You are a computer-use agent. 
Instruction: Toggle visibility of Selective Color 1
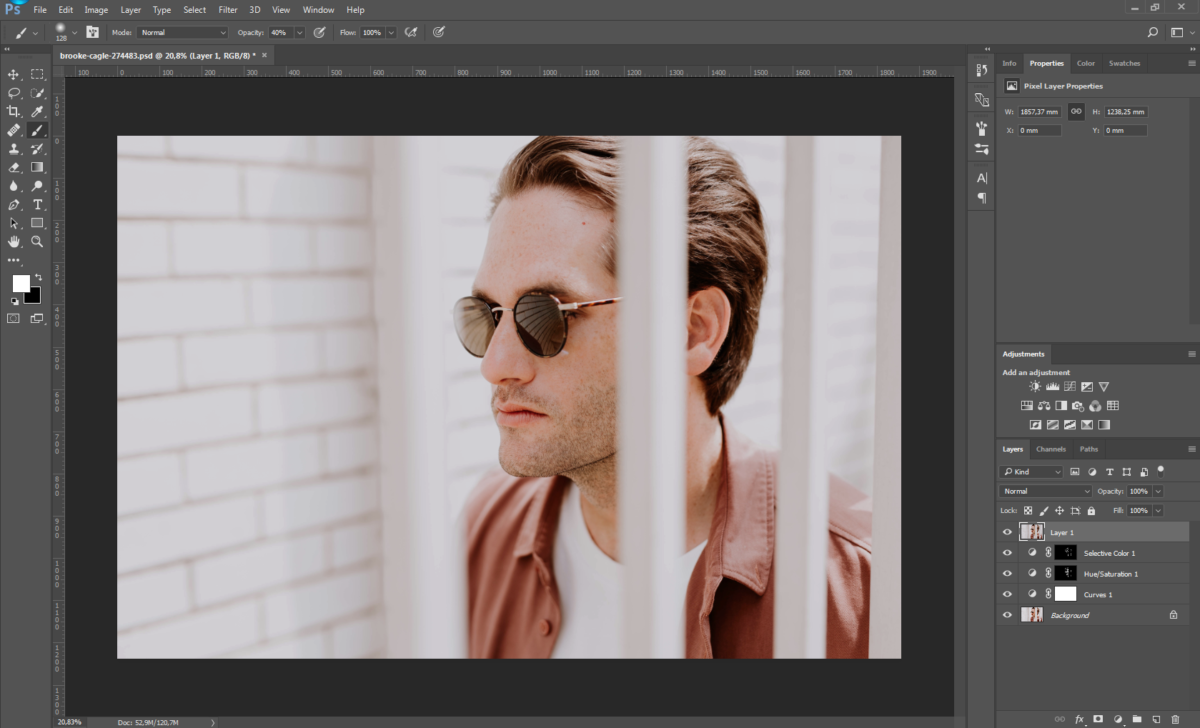coord(1007,552)
